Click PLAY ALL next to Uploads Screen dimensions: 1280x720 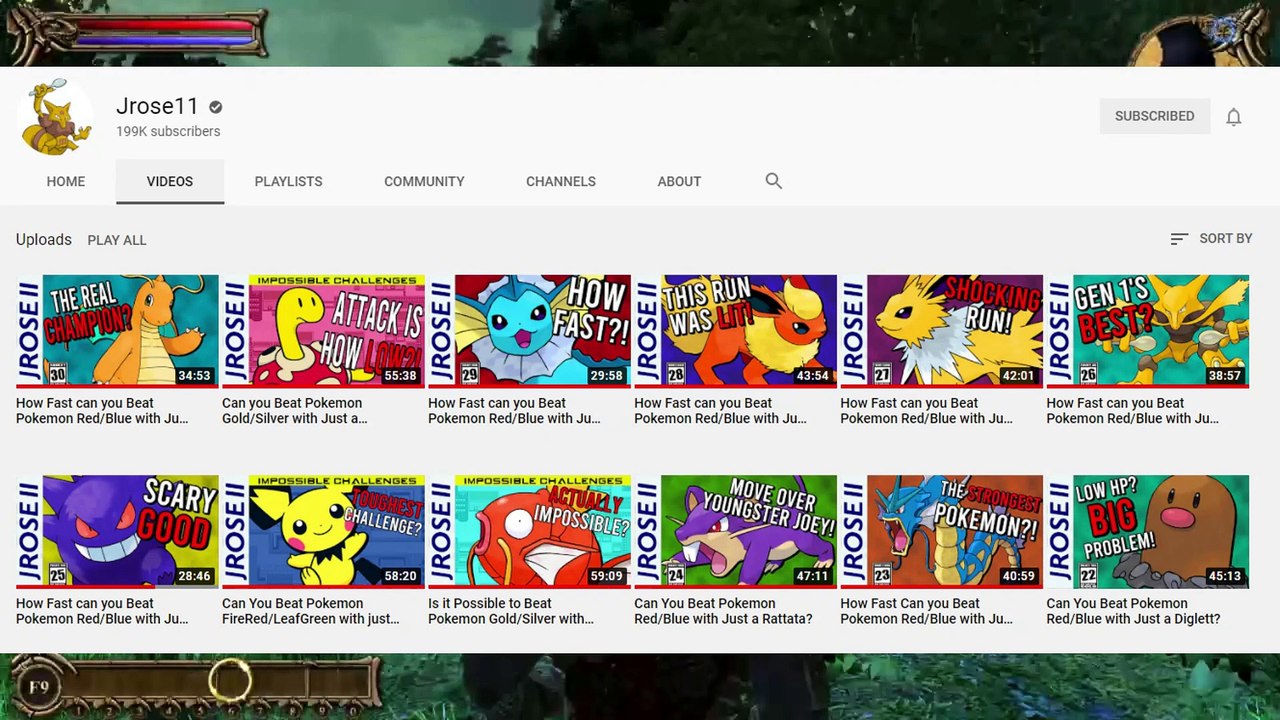click(x=117, y=240)
